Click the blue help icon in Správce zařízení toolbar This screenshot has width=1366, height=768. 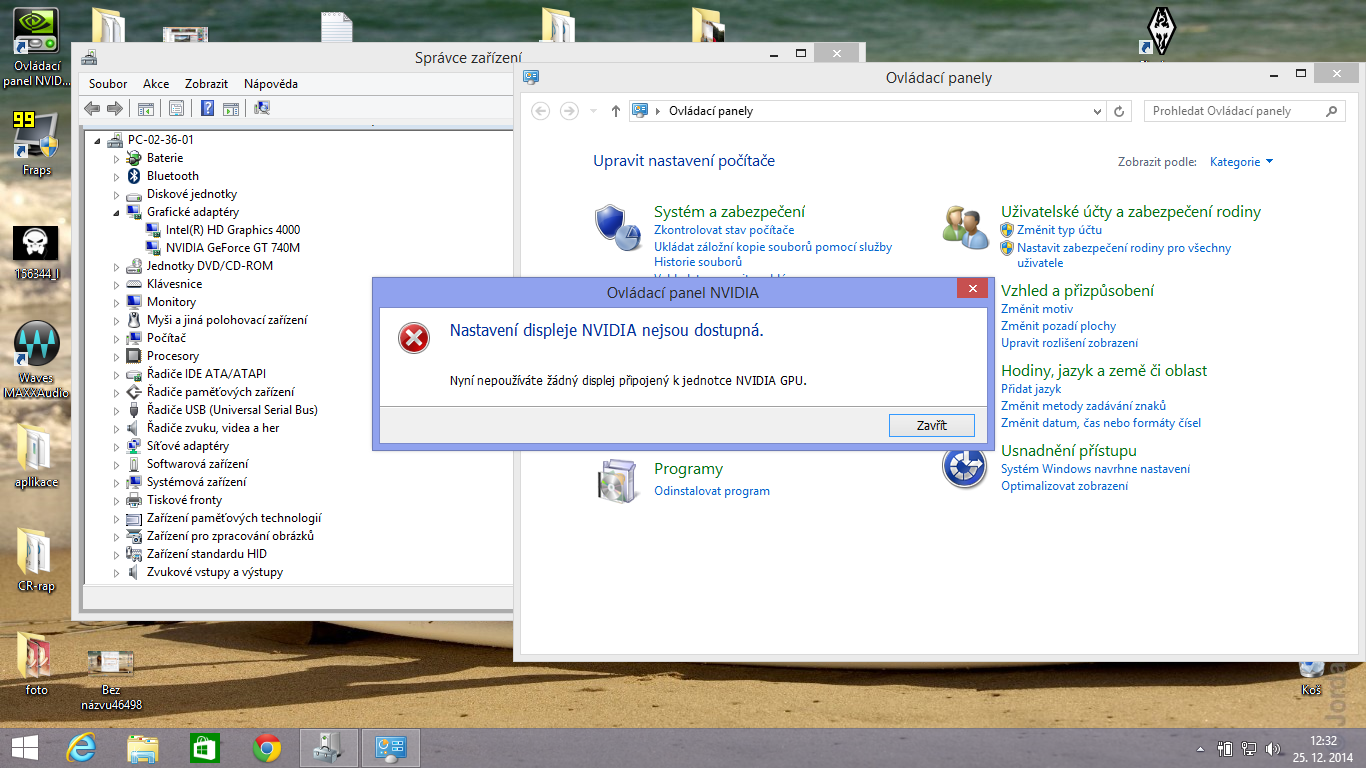(x=207, y=108)
